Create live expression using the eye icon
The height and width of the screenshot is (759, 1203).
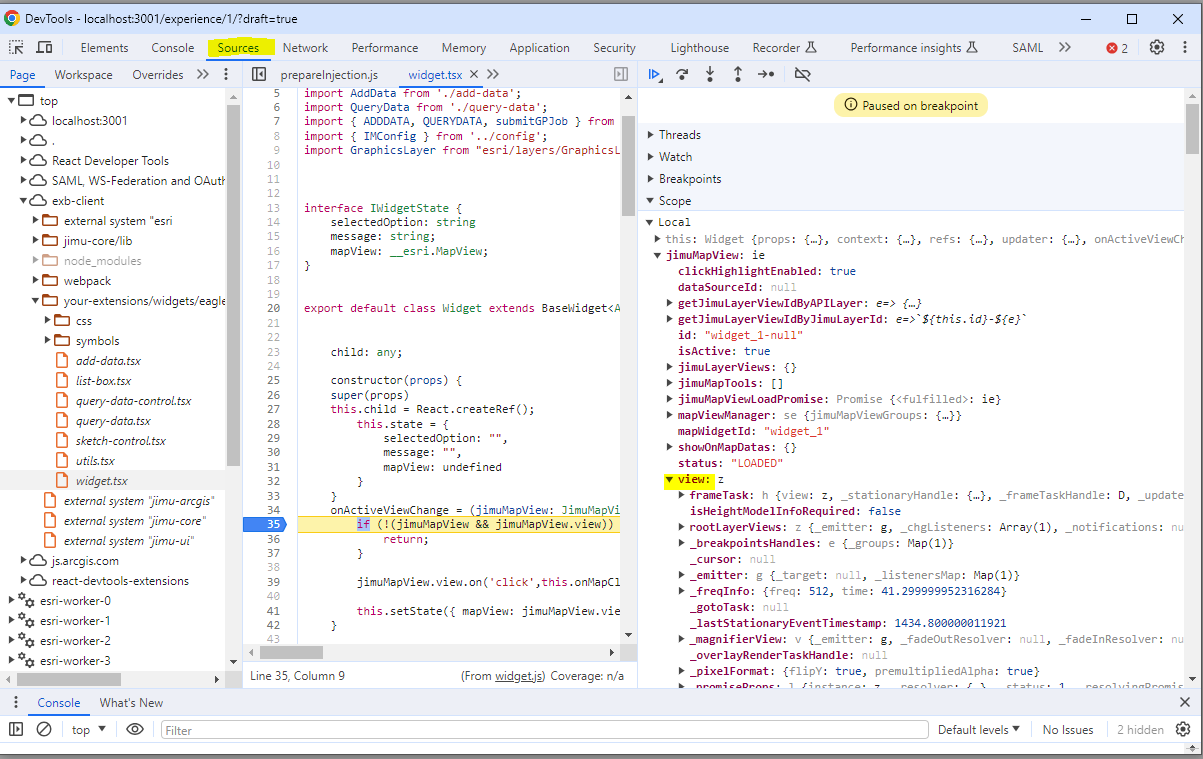135,730
